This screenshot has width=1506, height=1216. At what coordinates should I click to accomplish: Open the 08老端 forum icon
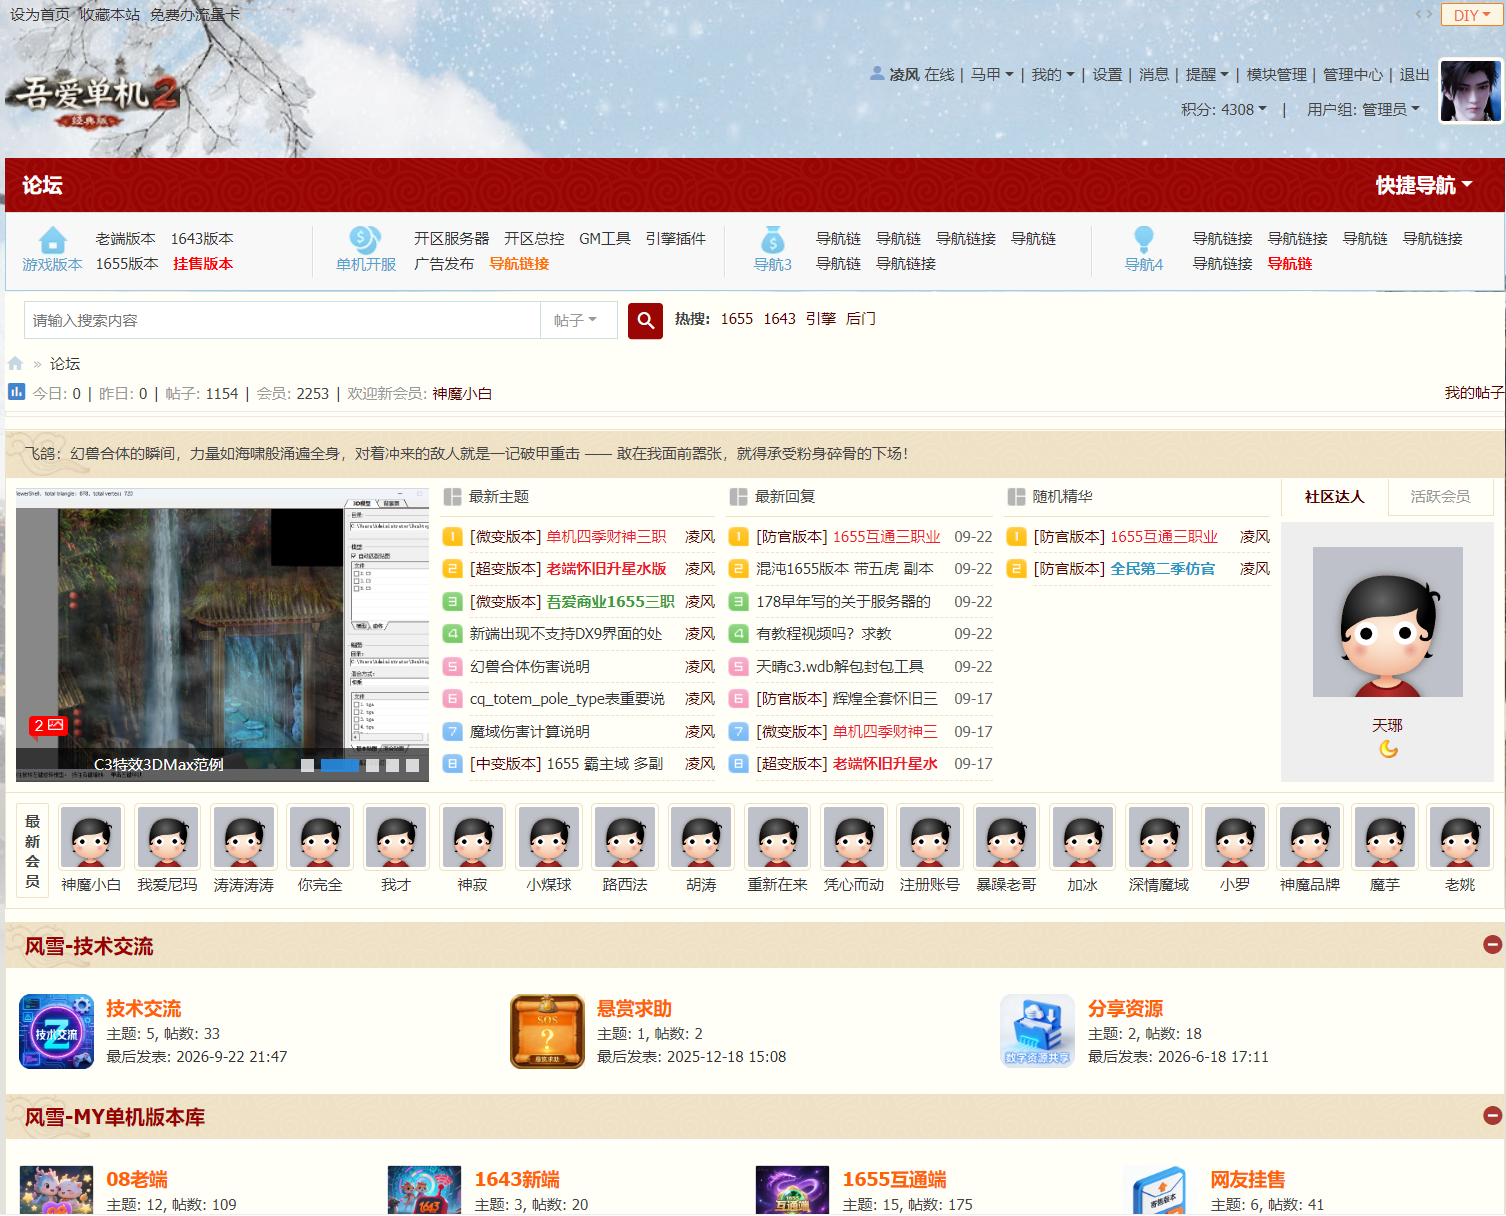(56, 1191)
